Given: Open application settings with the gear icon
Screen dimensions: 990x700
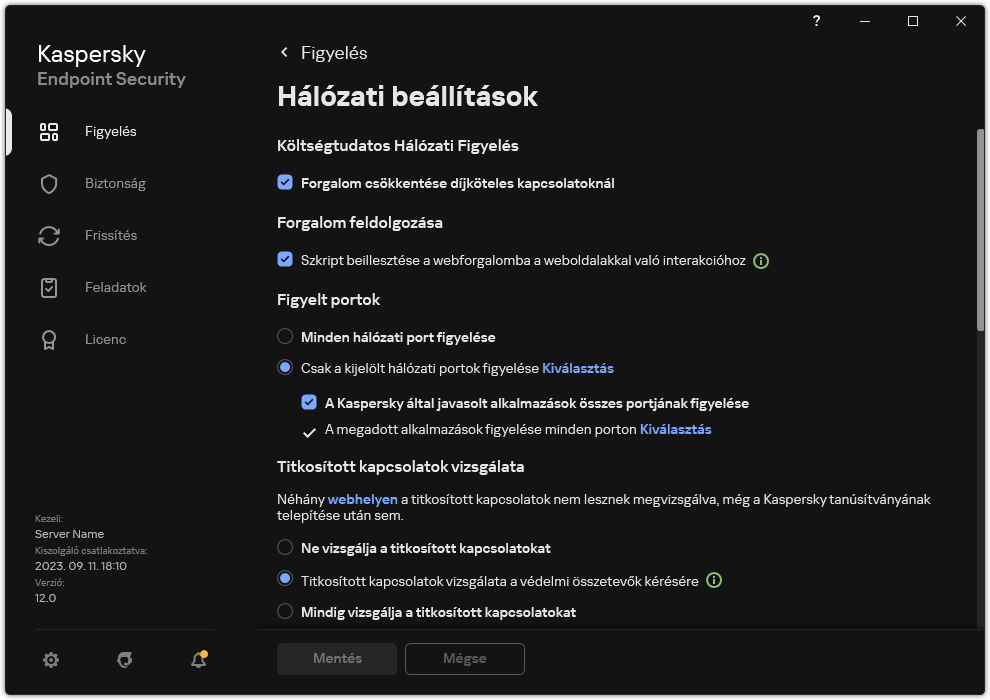Looking at the screenshot, I should (51, 660).
